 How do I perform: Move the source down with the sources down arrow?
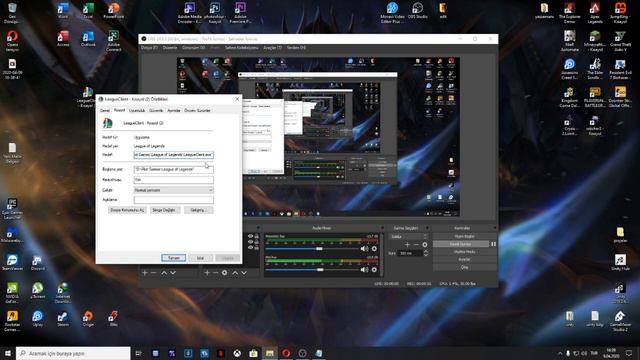pos(244,273)
